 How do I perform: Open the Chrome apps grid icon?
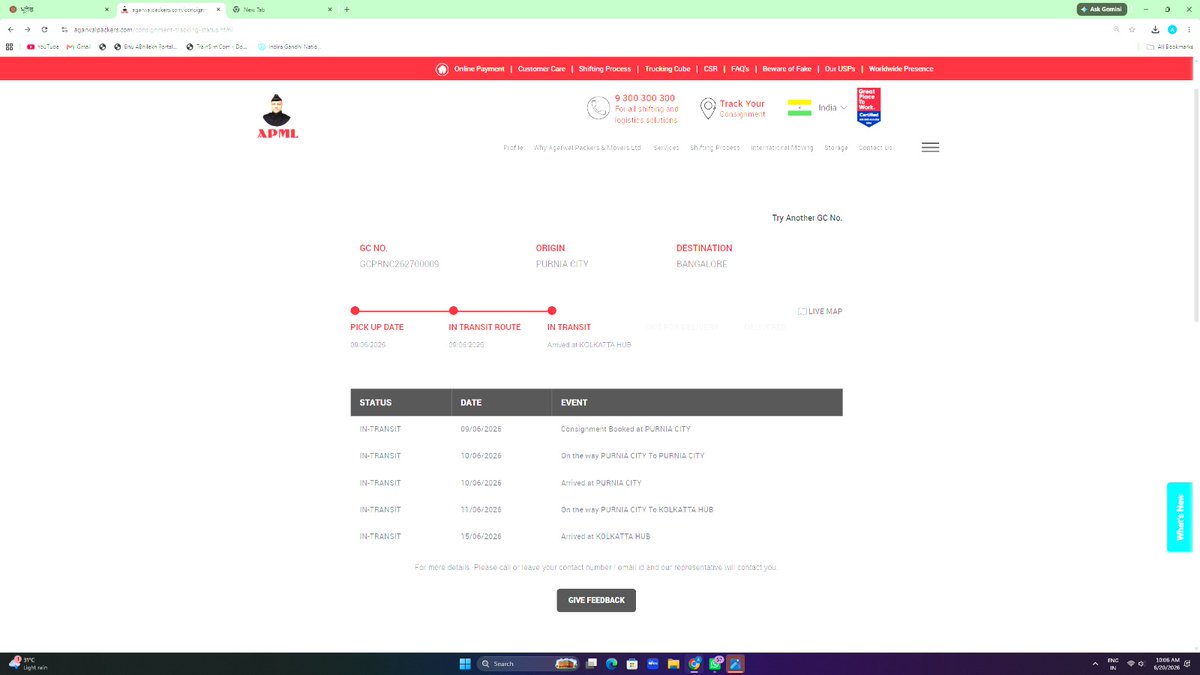coord(9,46)
